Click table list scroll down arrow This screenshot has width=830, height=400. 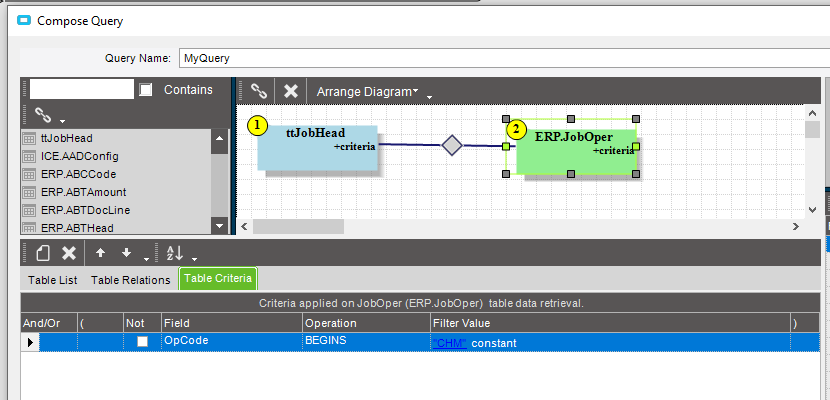[219, 226]
